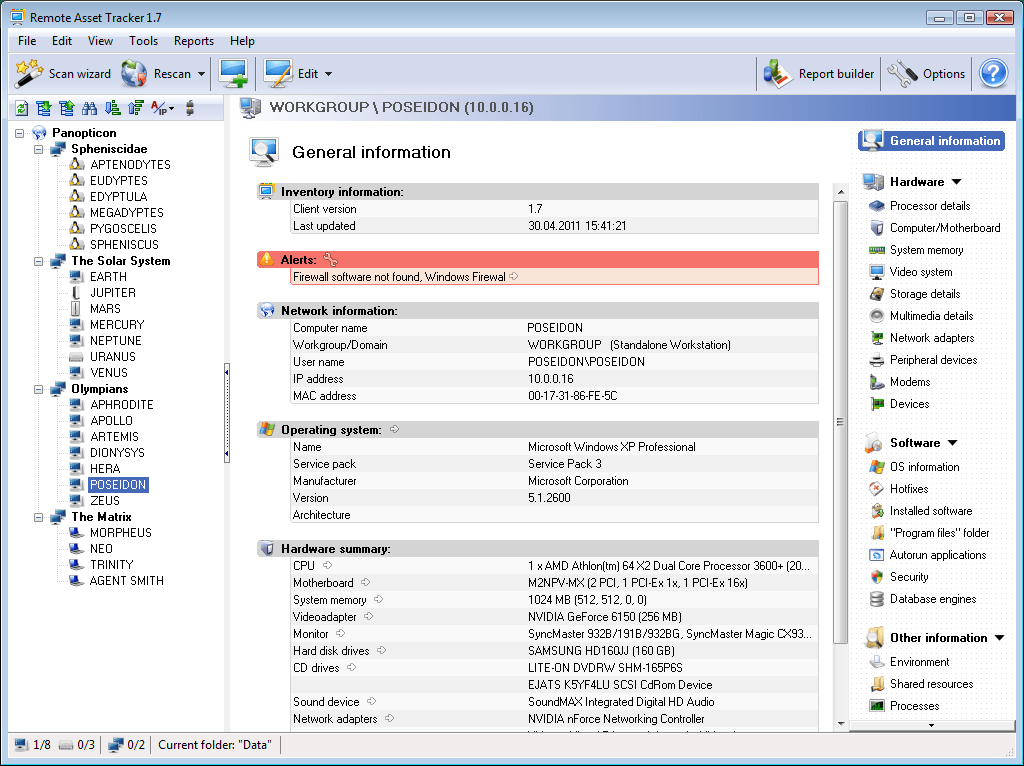
Task: Click the Alerts wrench icon
Action: [330, 260]
